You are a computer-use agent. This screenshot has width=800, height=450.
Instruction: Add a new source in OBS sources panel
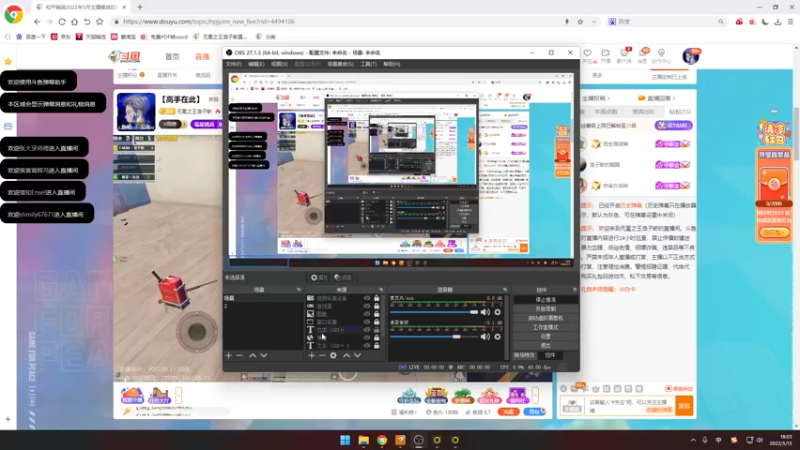tap(311, 355)
